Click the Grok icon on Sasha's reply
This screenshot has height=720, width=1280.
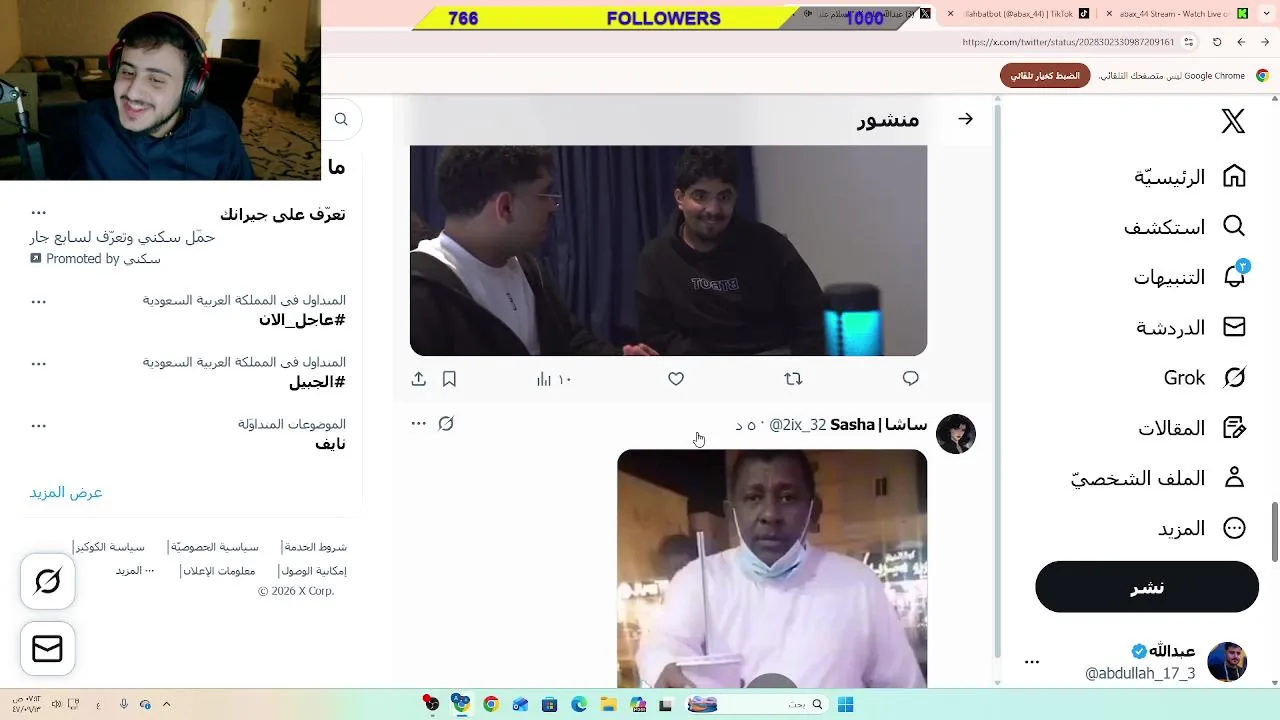446,424
